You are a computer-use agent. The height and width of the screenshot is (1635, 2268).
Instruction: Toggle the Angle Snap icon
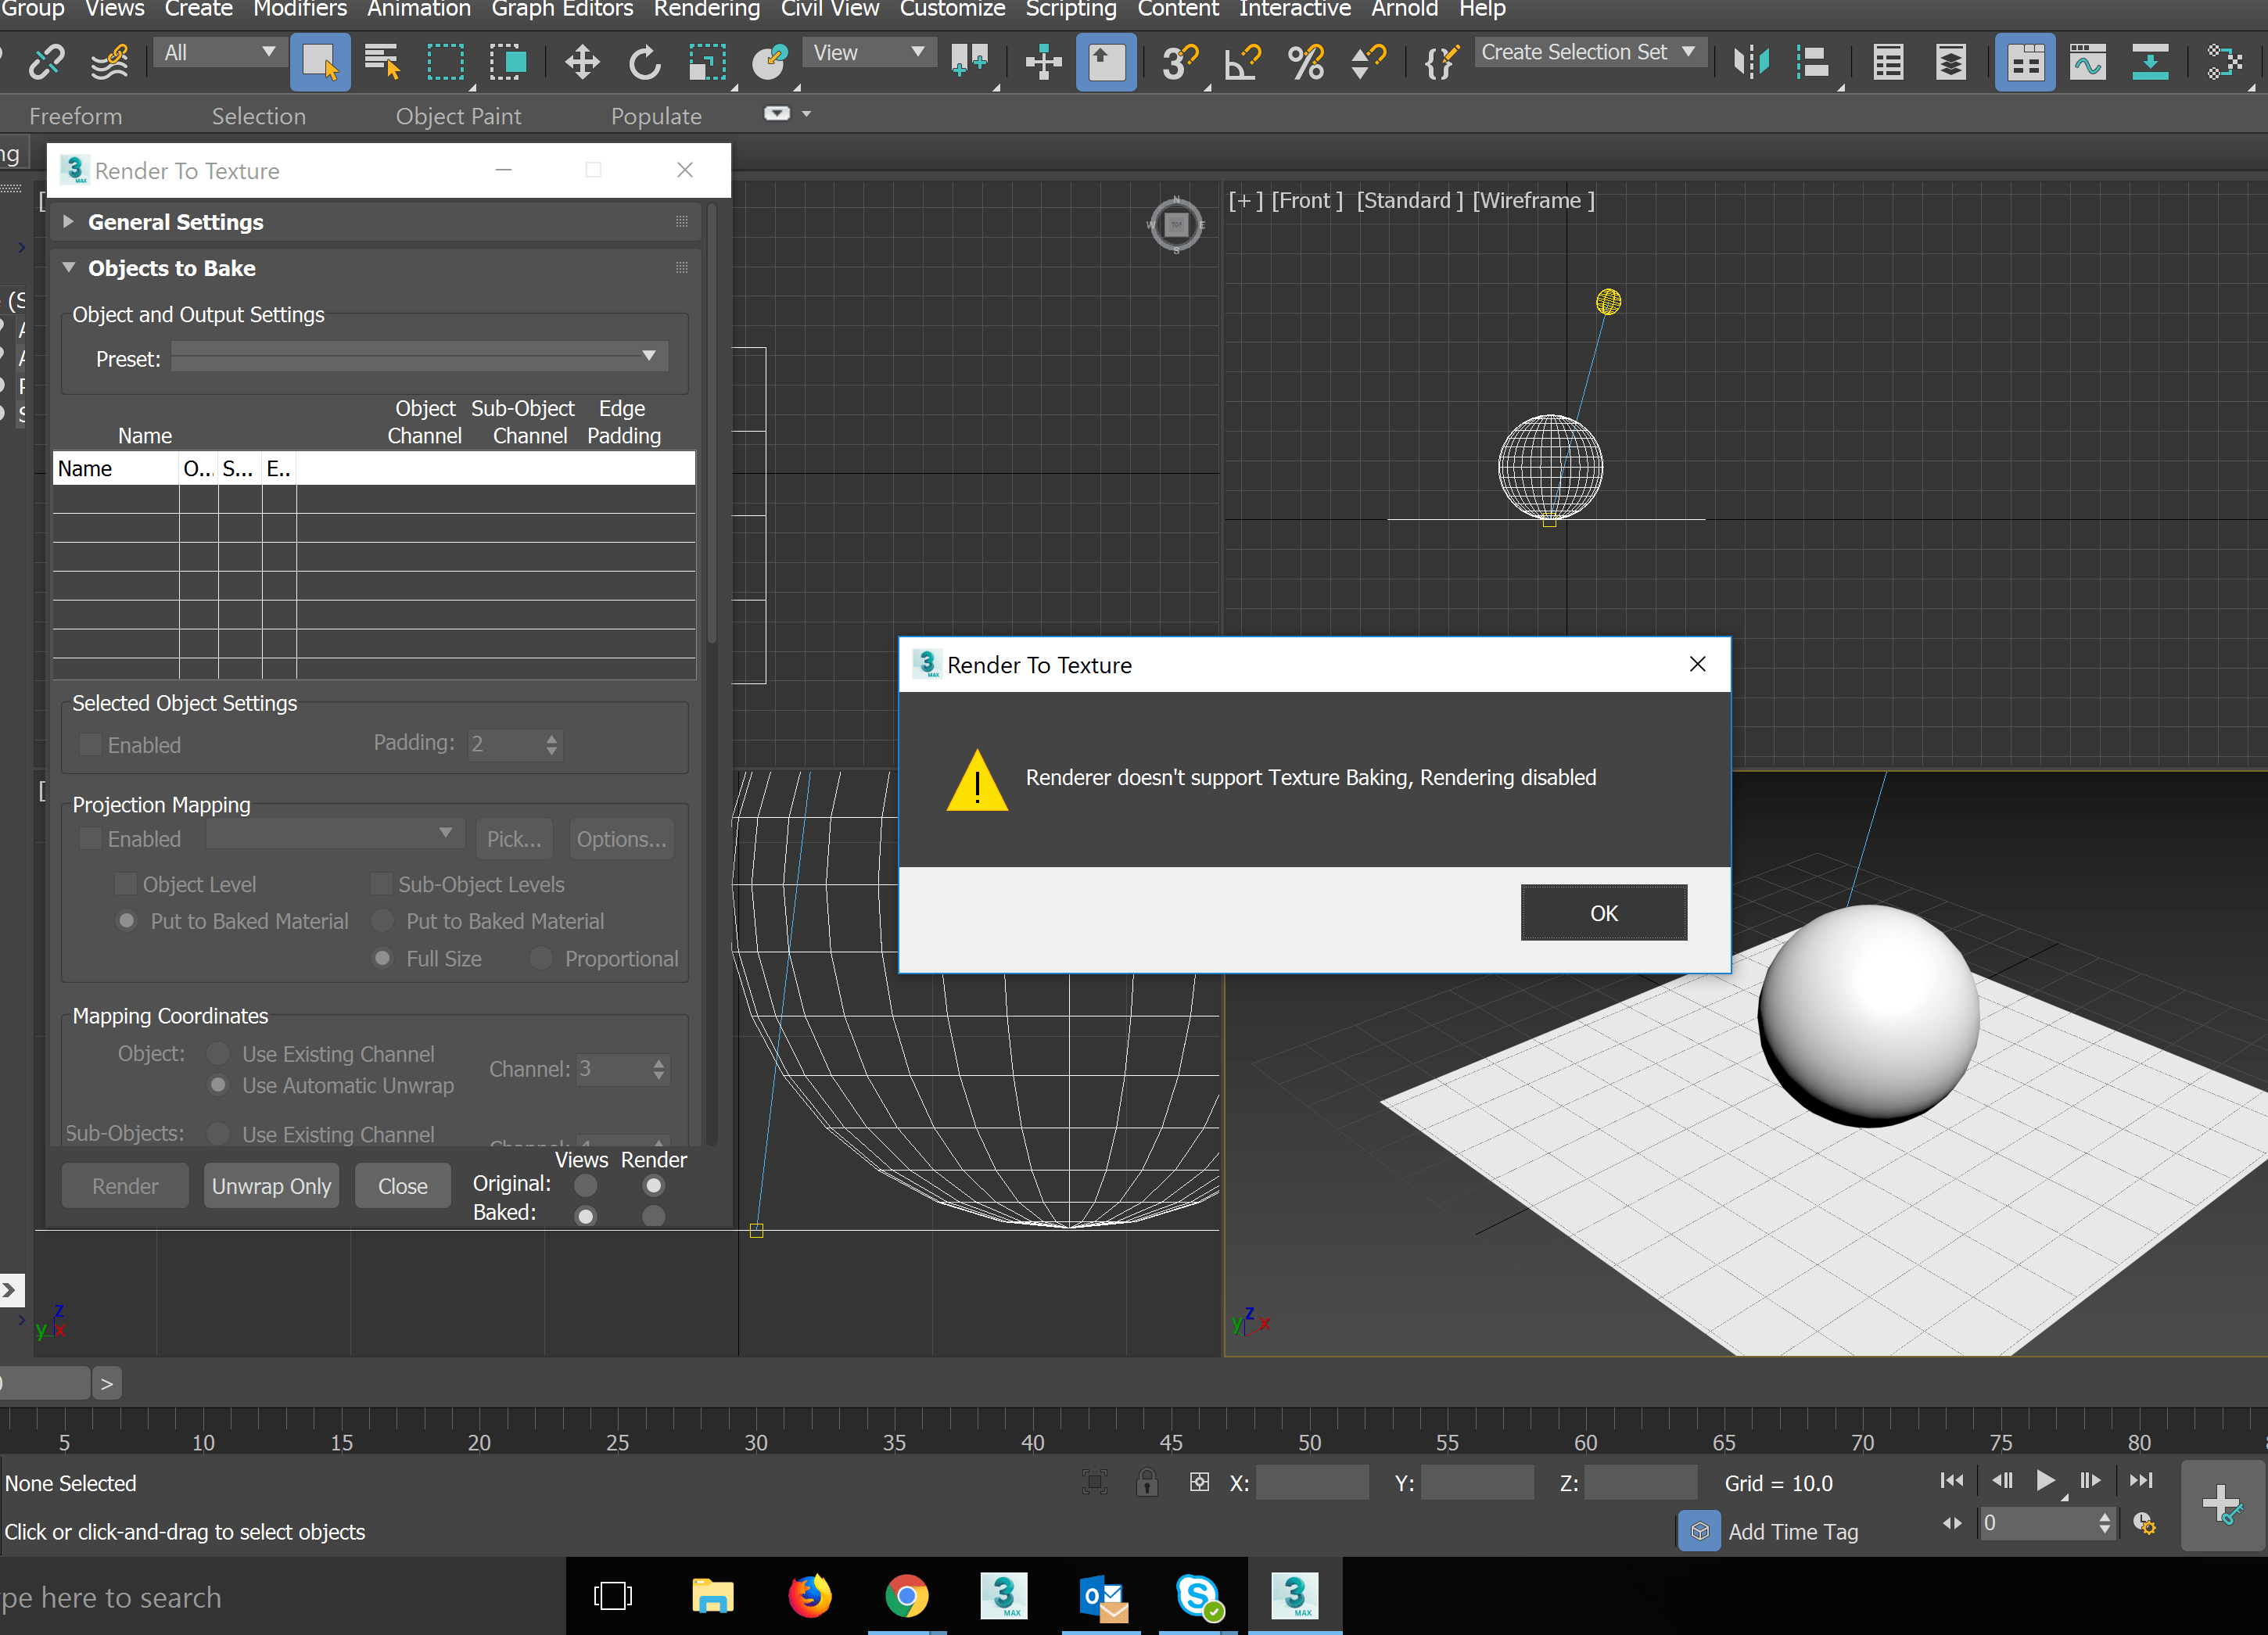pos(1243,63)
